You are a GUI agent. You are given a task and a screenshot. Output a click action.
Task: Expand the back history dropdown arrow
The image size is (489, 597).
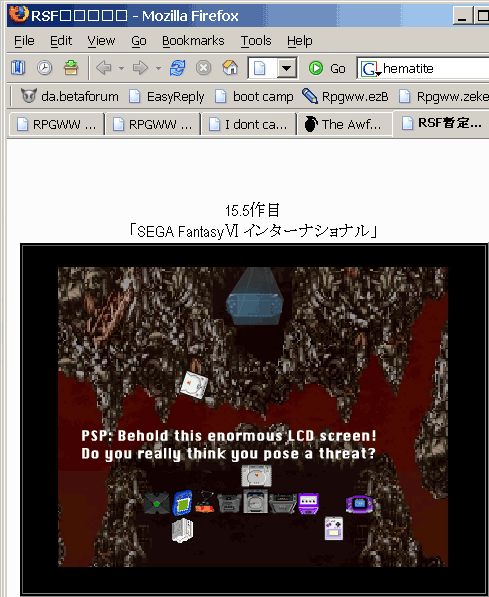tap(121, 69)
